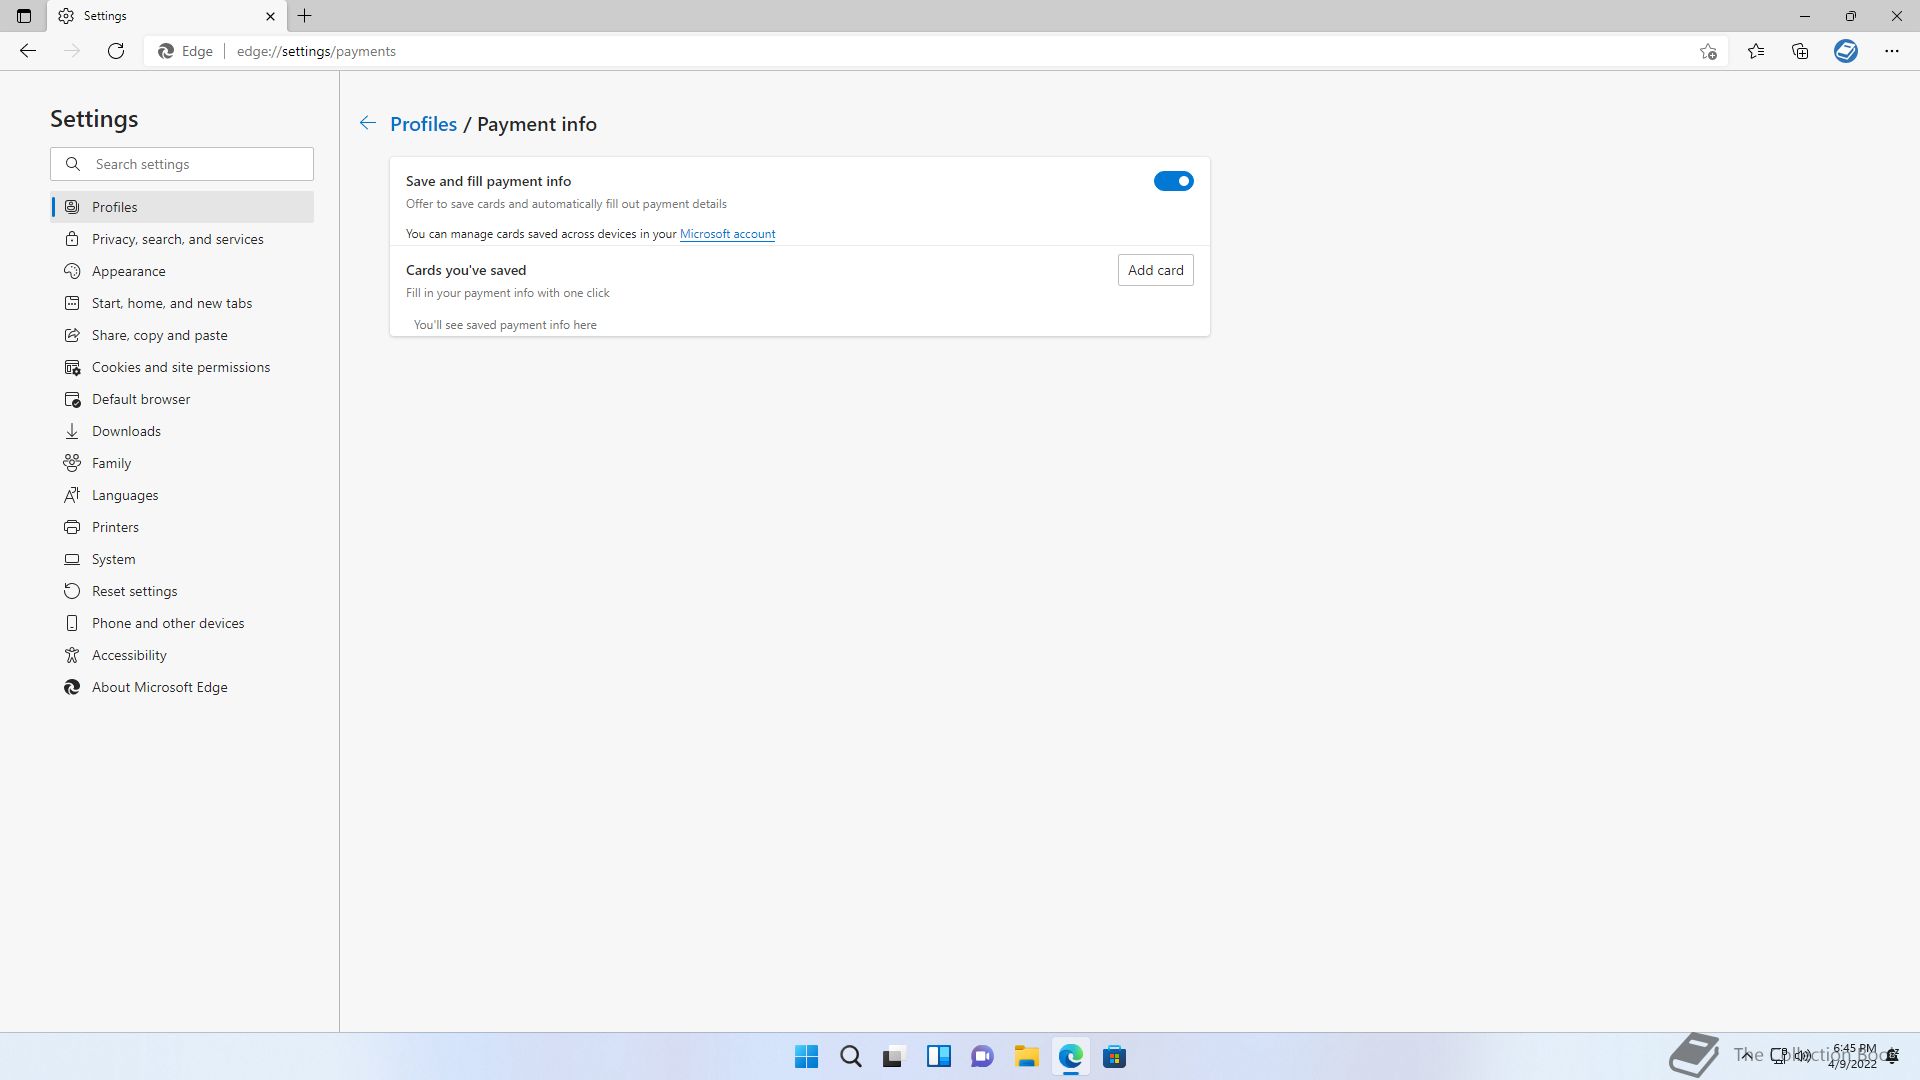
Task: Click the Add card button
Action: 1156,270
